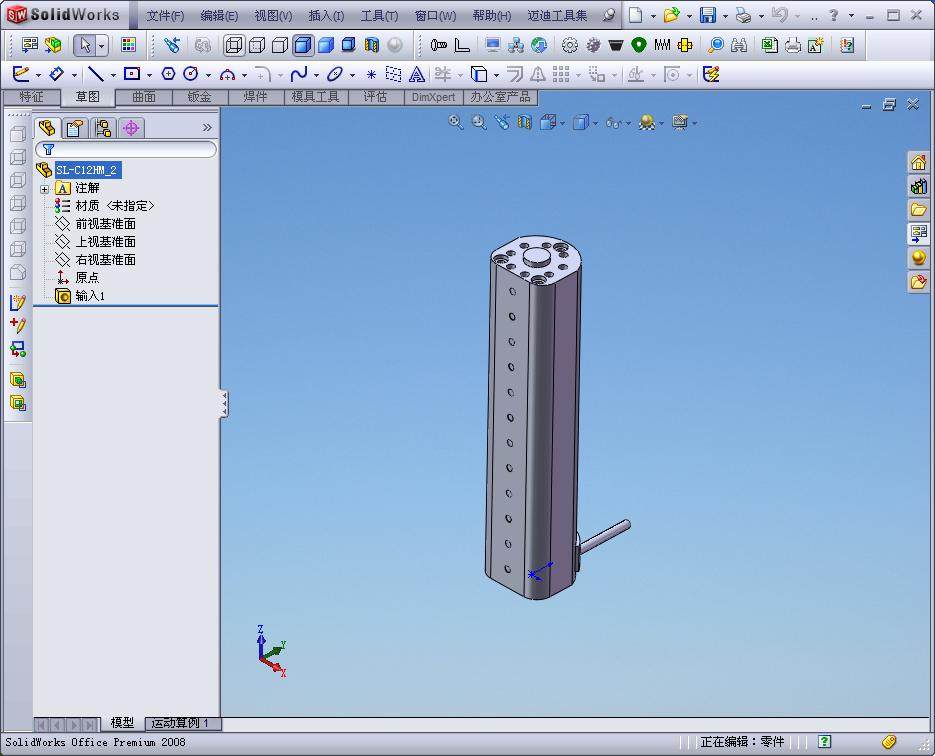935x756 pixels.
Task: Toggle Hidden Lines Removed display style
Action: [x=280, y=45]
